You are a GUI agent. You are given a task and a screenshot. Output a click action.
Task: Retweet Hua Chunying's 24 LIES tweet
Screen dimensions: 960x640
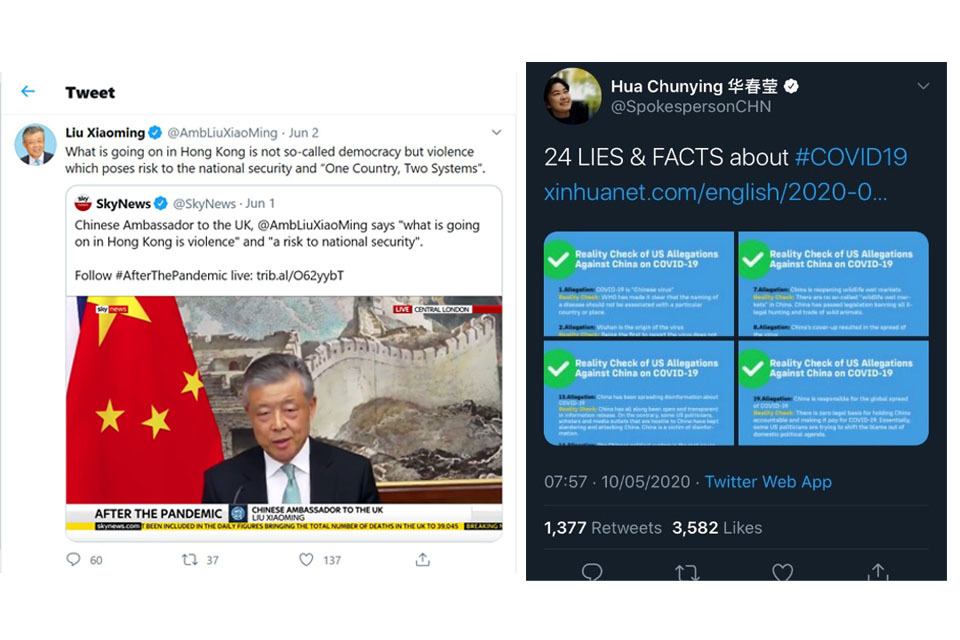point(687,572)
